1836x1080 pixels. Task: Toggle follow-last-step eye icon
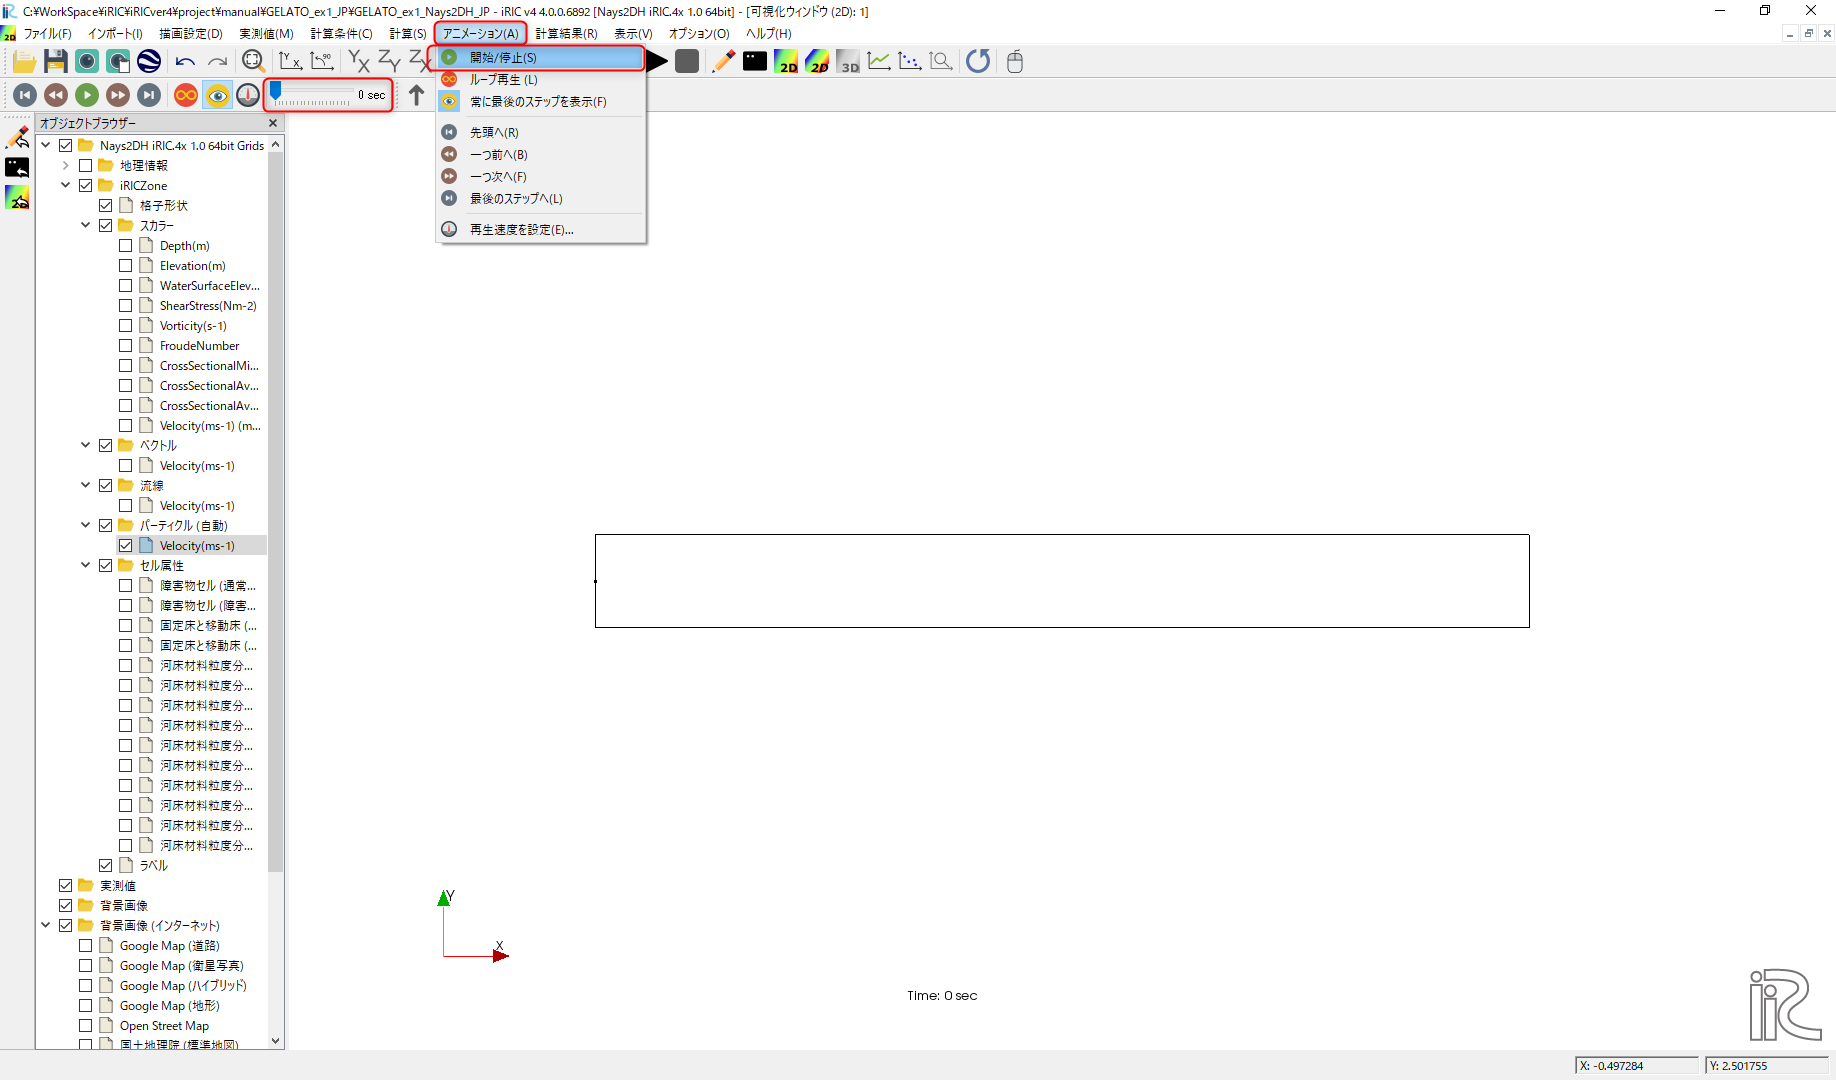tap(217, 95)
